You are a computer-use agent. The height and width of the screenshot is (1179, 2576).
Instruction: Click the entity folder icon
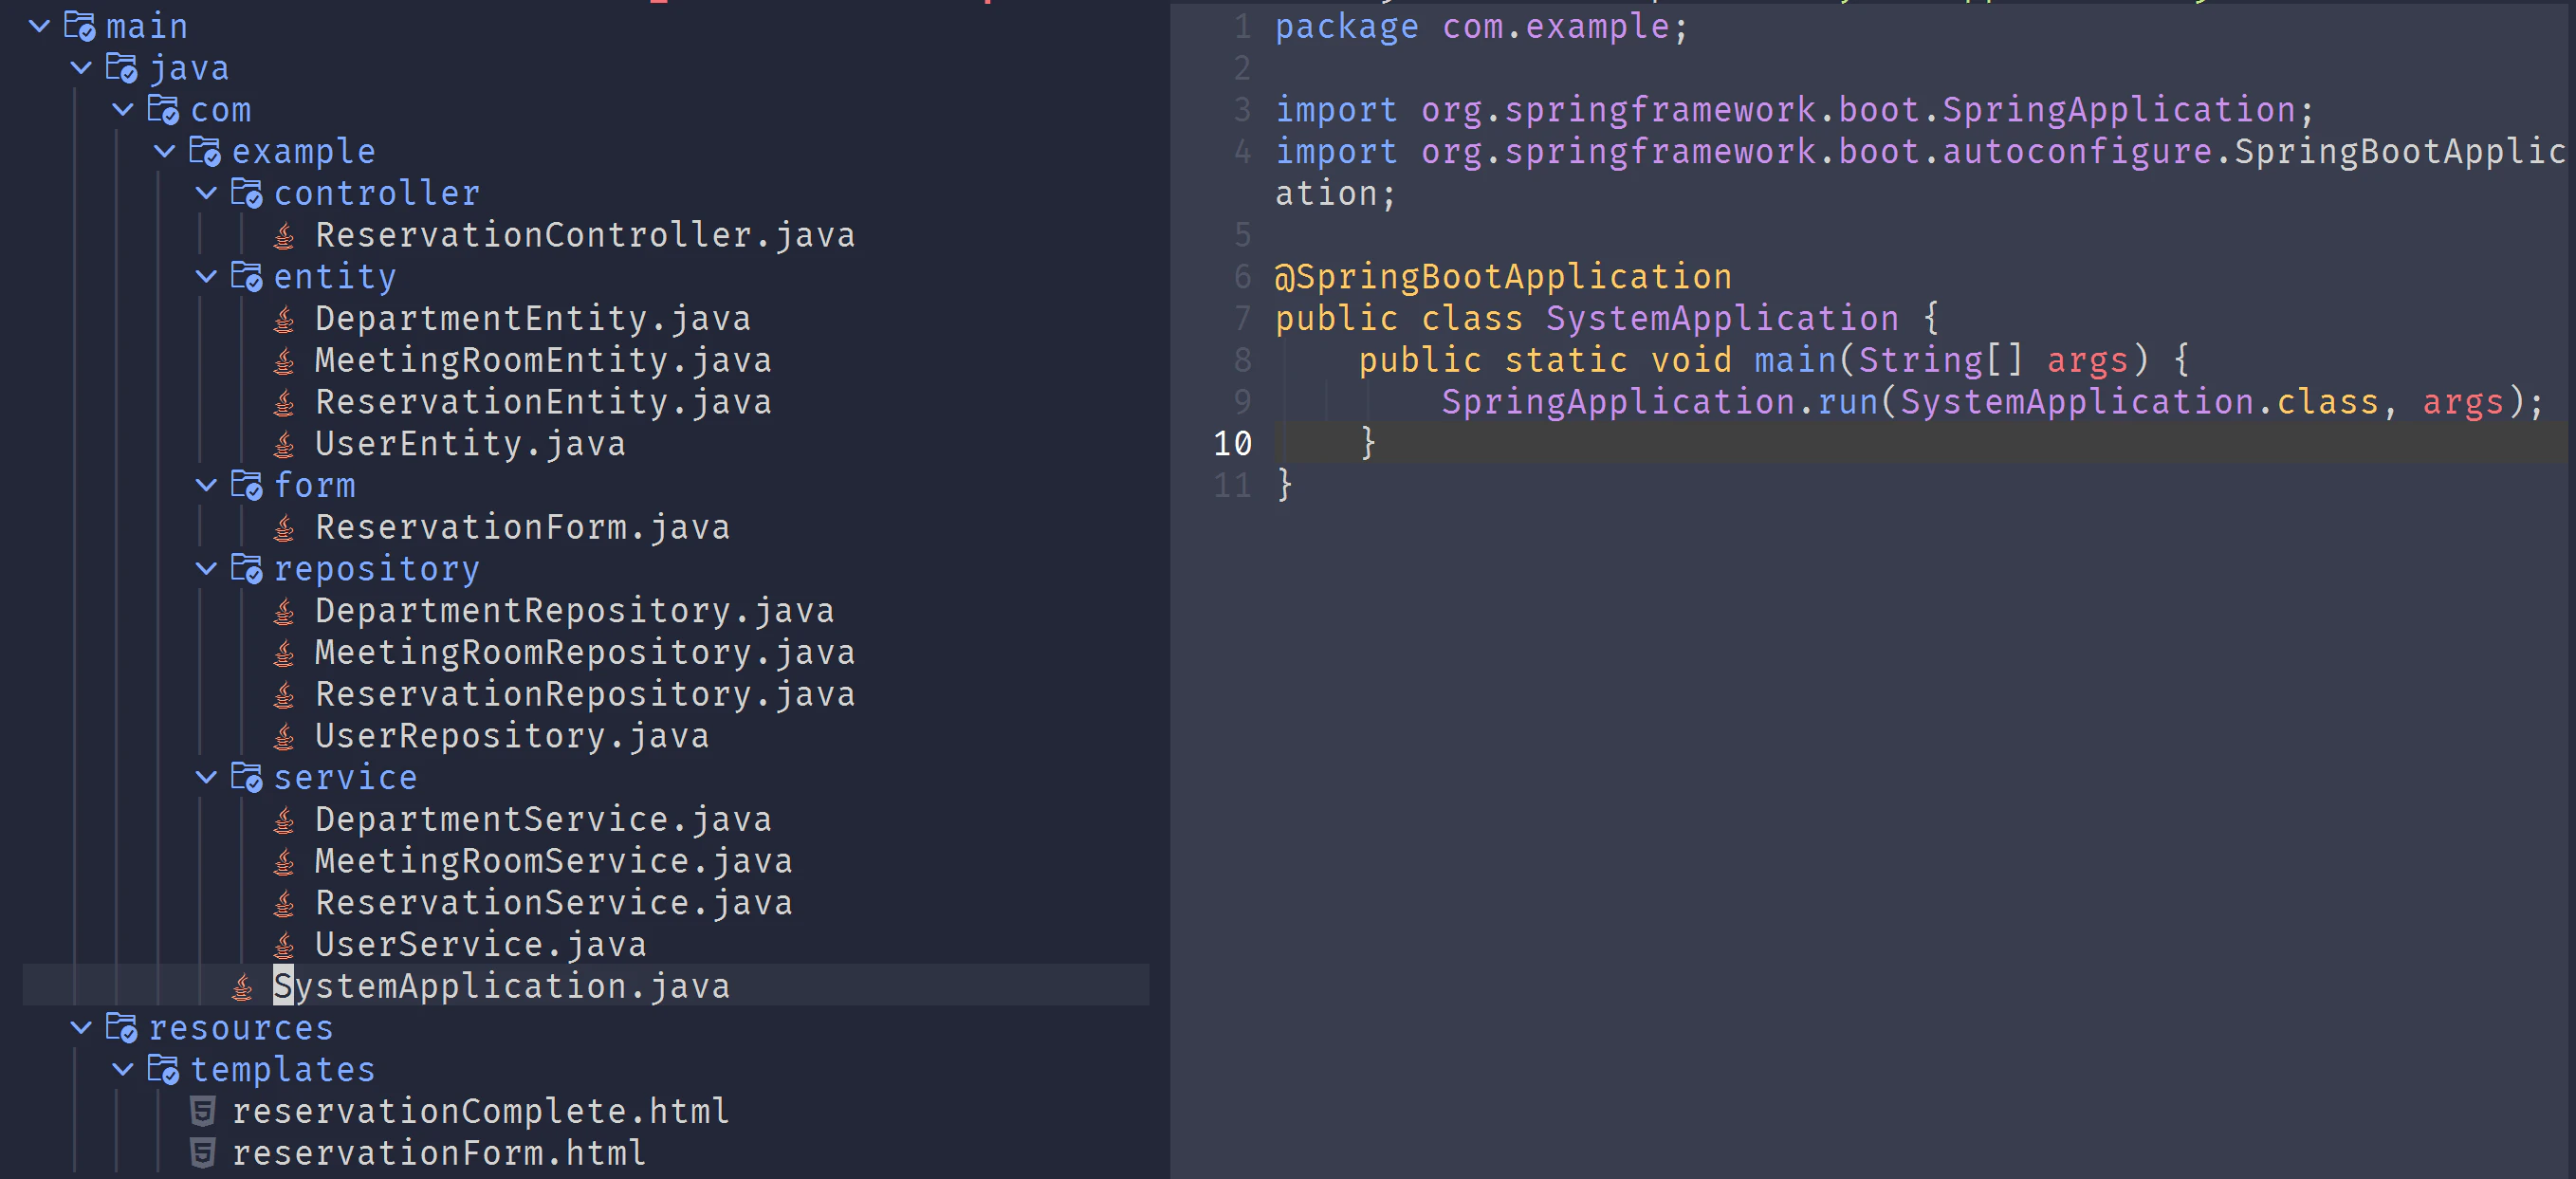[247, 276]
